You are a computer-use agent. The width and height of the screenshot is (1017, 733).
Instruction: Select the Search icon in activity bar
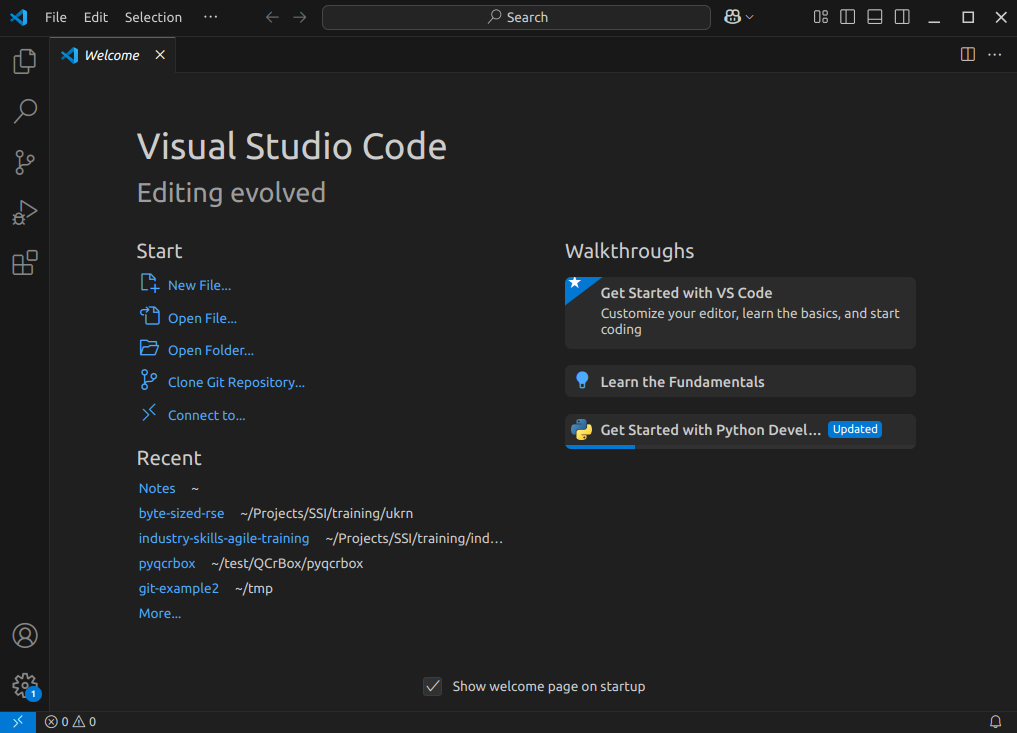25,111
